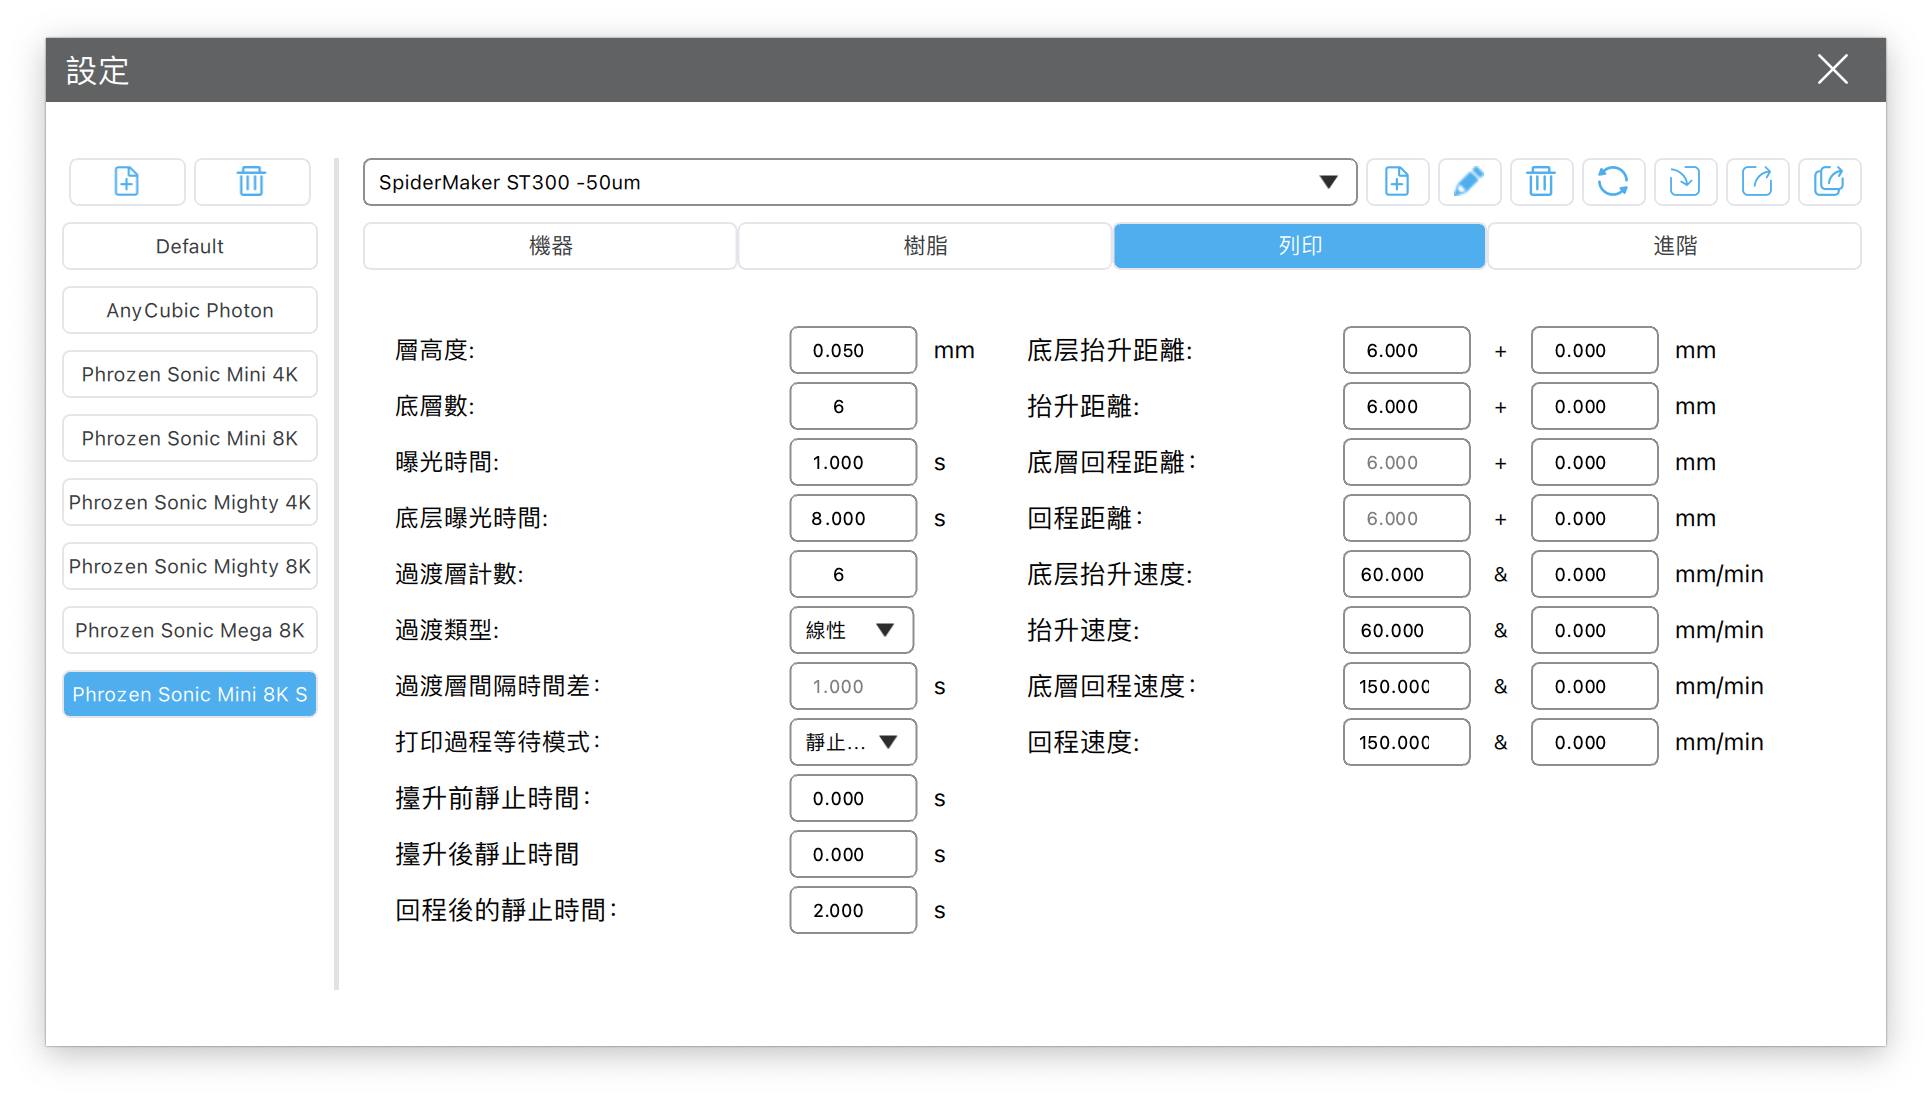Click the export all profiles icon
The image size is (1932, 1100).
pos(1828,182)
